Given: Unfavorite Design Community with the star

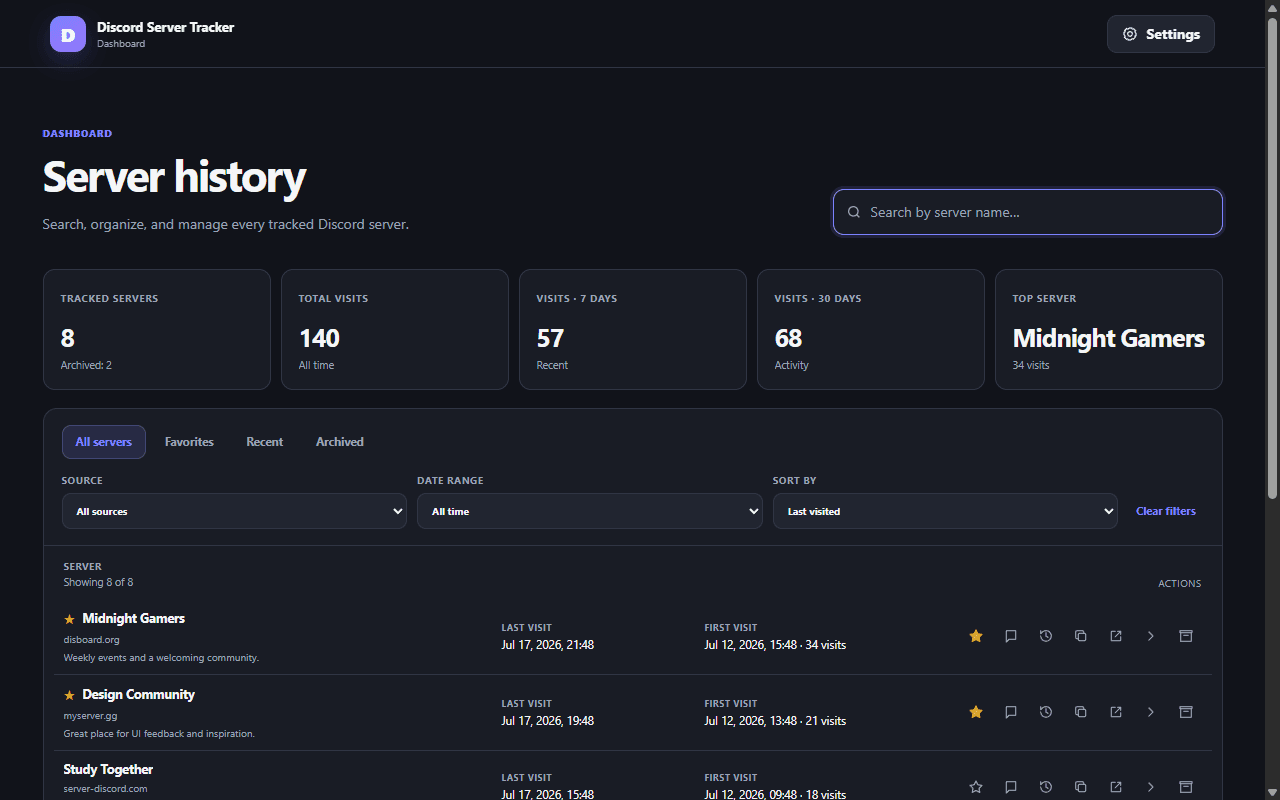Looking at the screenshot, I should pyautogui.click(x=976, y=712).
